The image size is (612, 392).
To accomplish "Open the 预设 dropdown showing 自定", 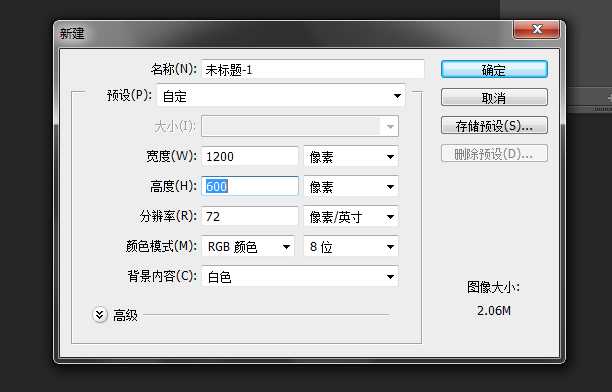I will click(281, 96).
